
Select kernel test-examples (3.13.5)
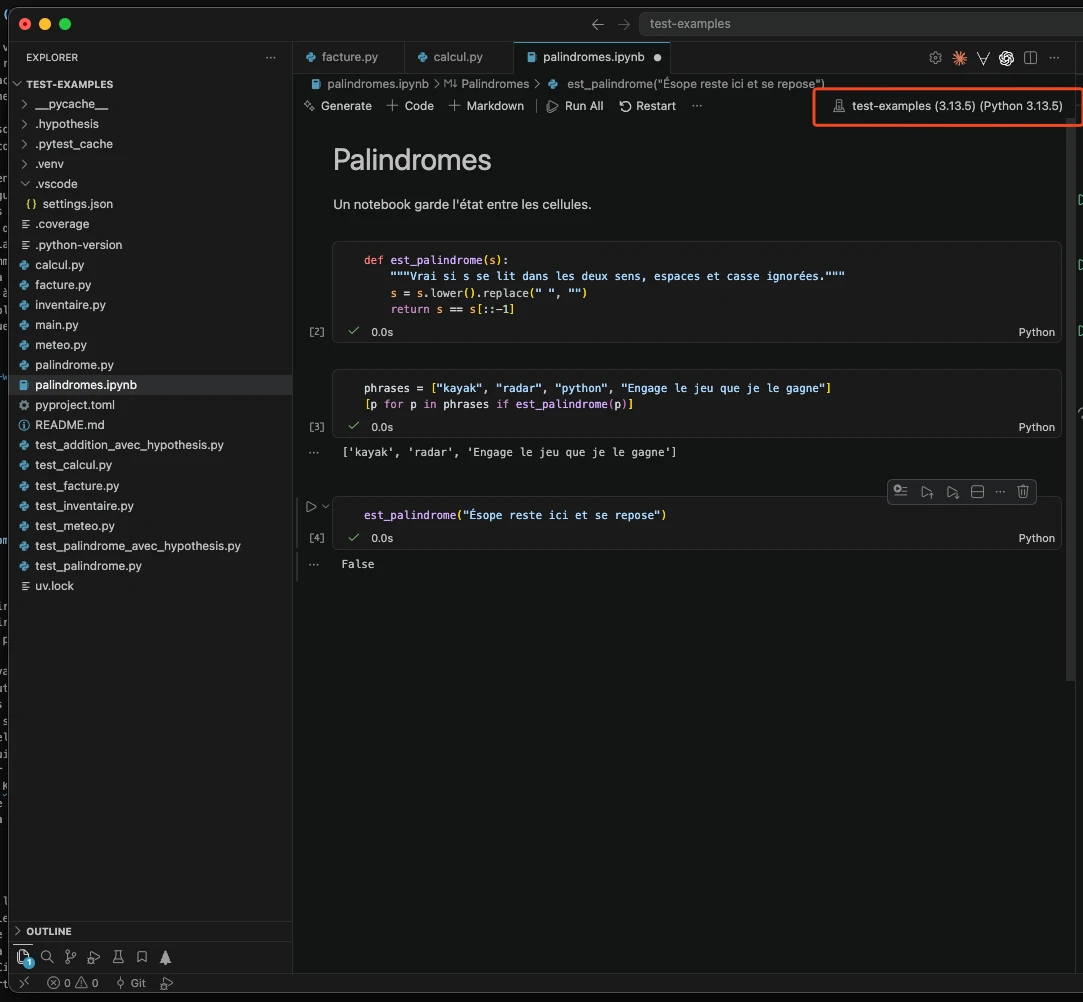(x=948, y=106)
